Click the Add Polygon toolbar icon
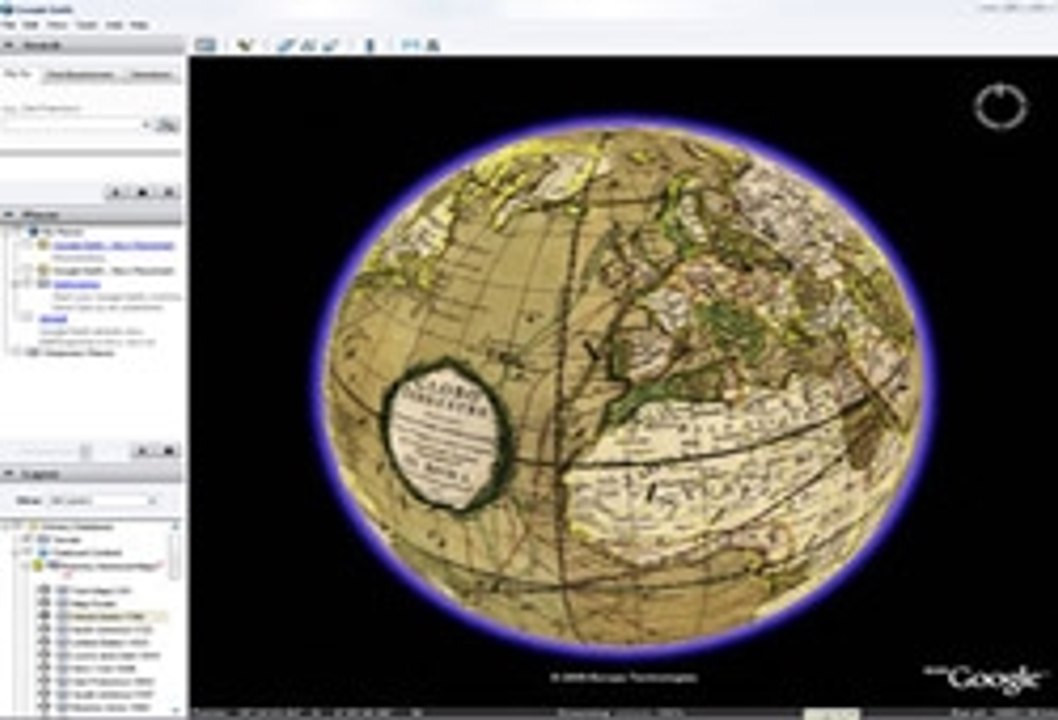 pos(286,45)
